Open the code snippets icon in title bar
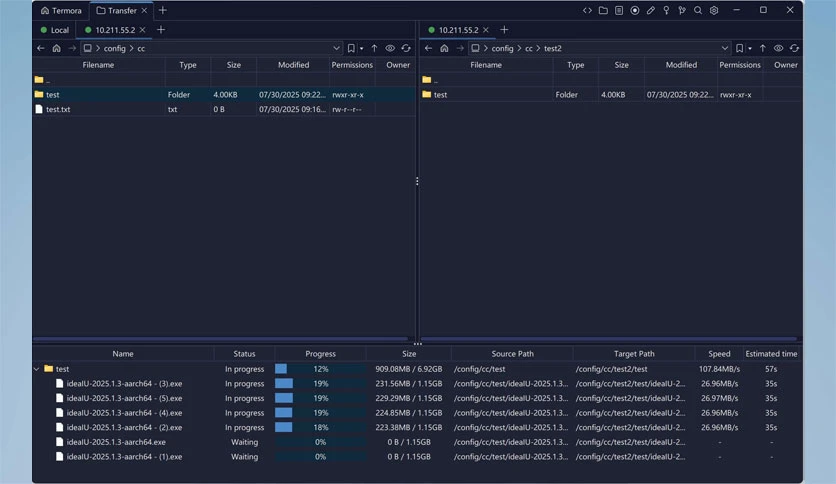Screen dimensions: 836x484 coord(587,10)
